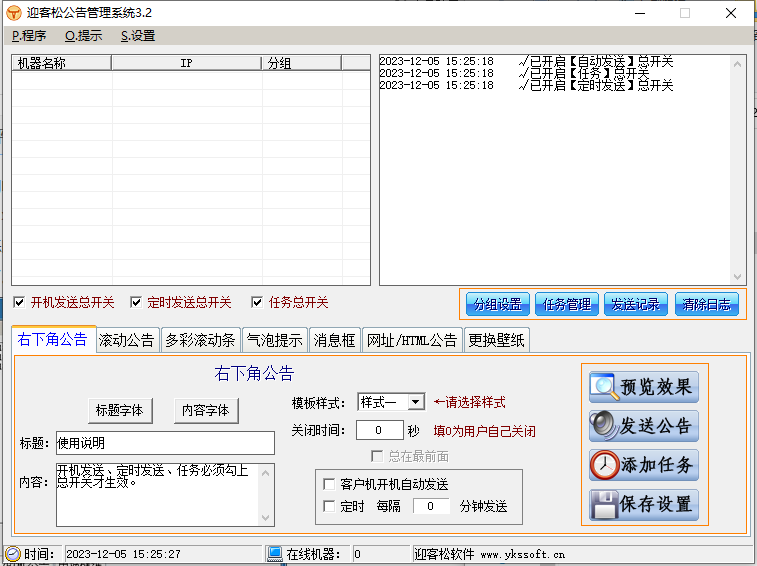This screenshot has width=757, height=566.
Task: Click the IP column header
Action: coord(186,63)
